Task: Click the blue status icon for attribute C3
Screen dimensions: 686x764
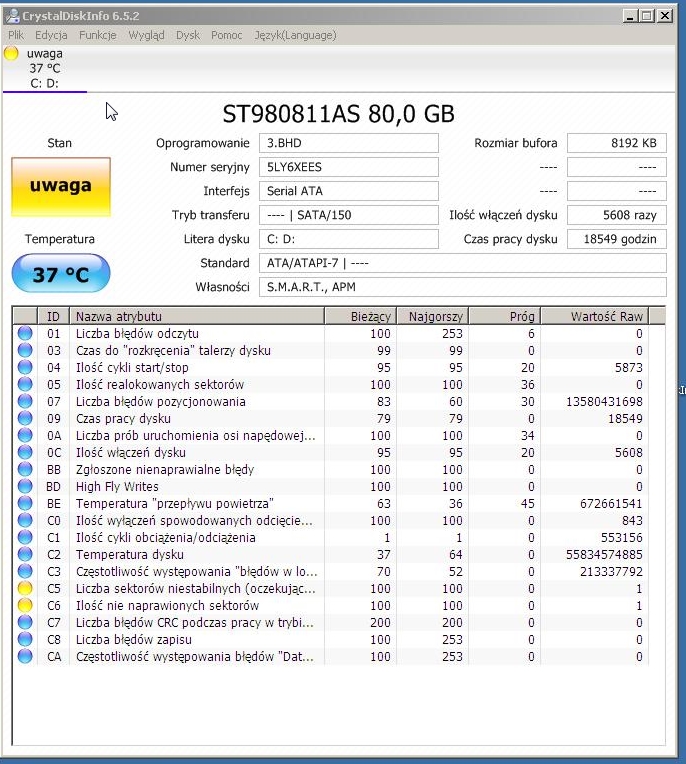Action: pos(25,571)
